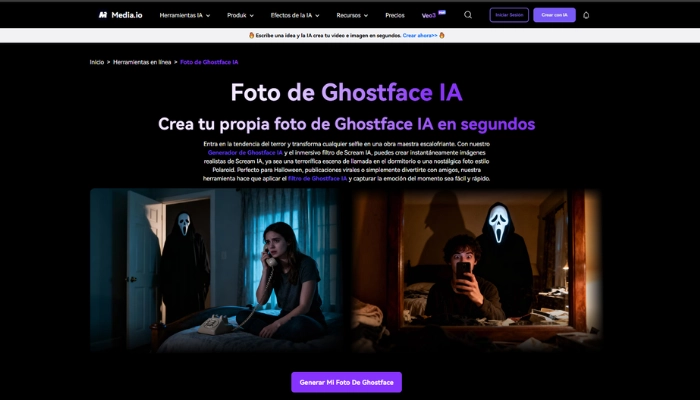This screenshot has height=400, width=700.
Task: Click the Media.io logo
Action: (x=120, y=15)
